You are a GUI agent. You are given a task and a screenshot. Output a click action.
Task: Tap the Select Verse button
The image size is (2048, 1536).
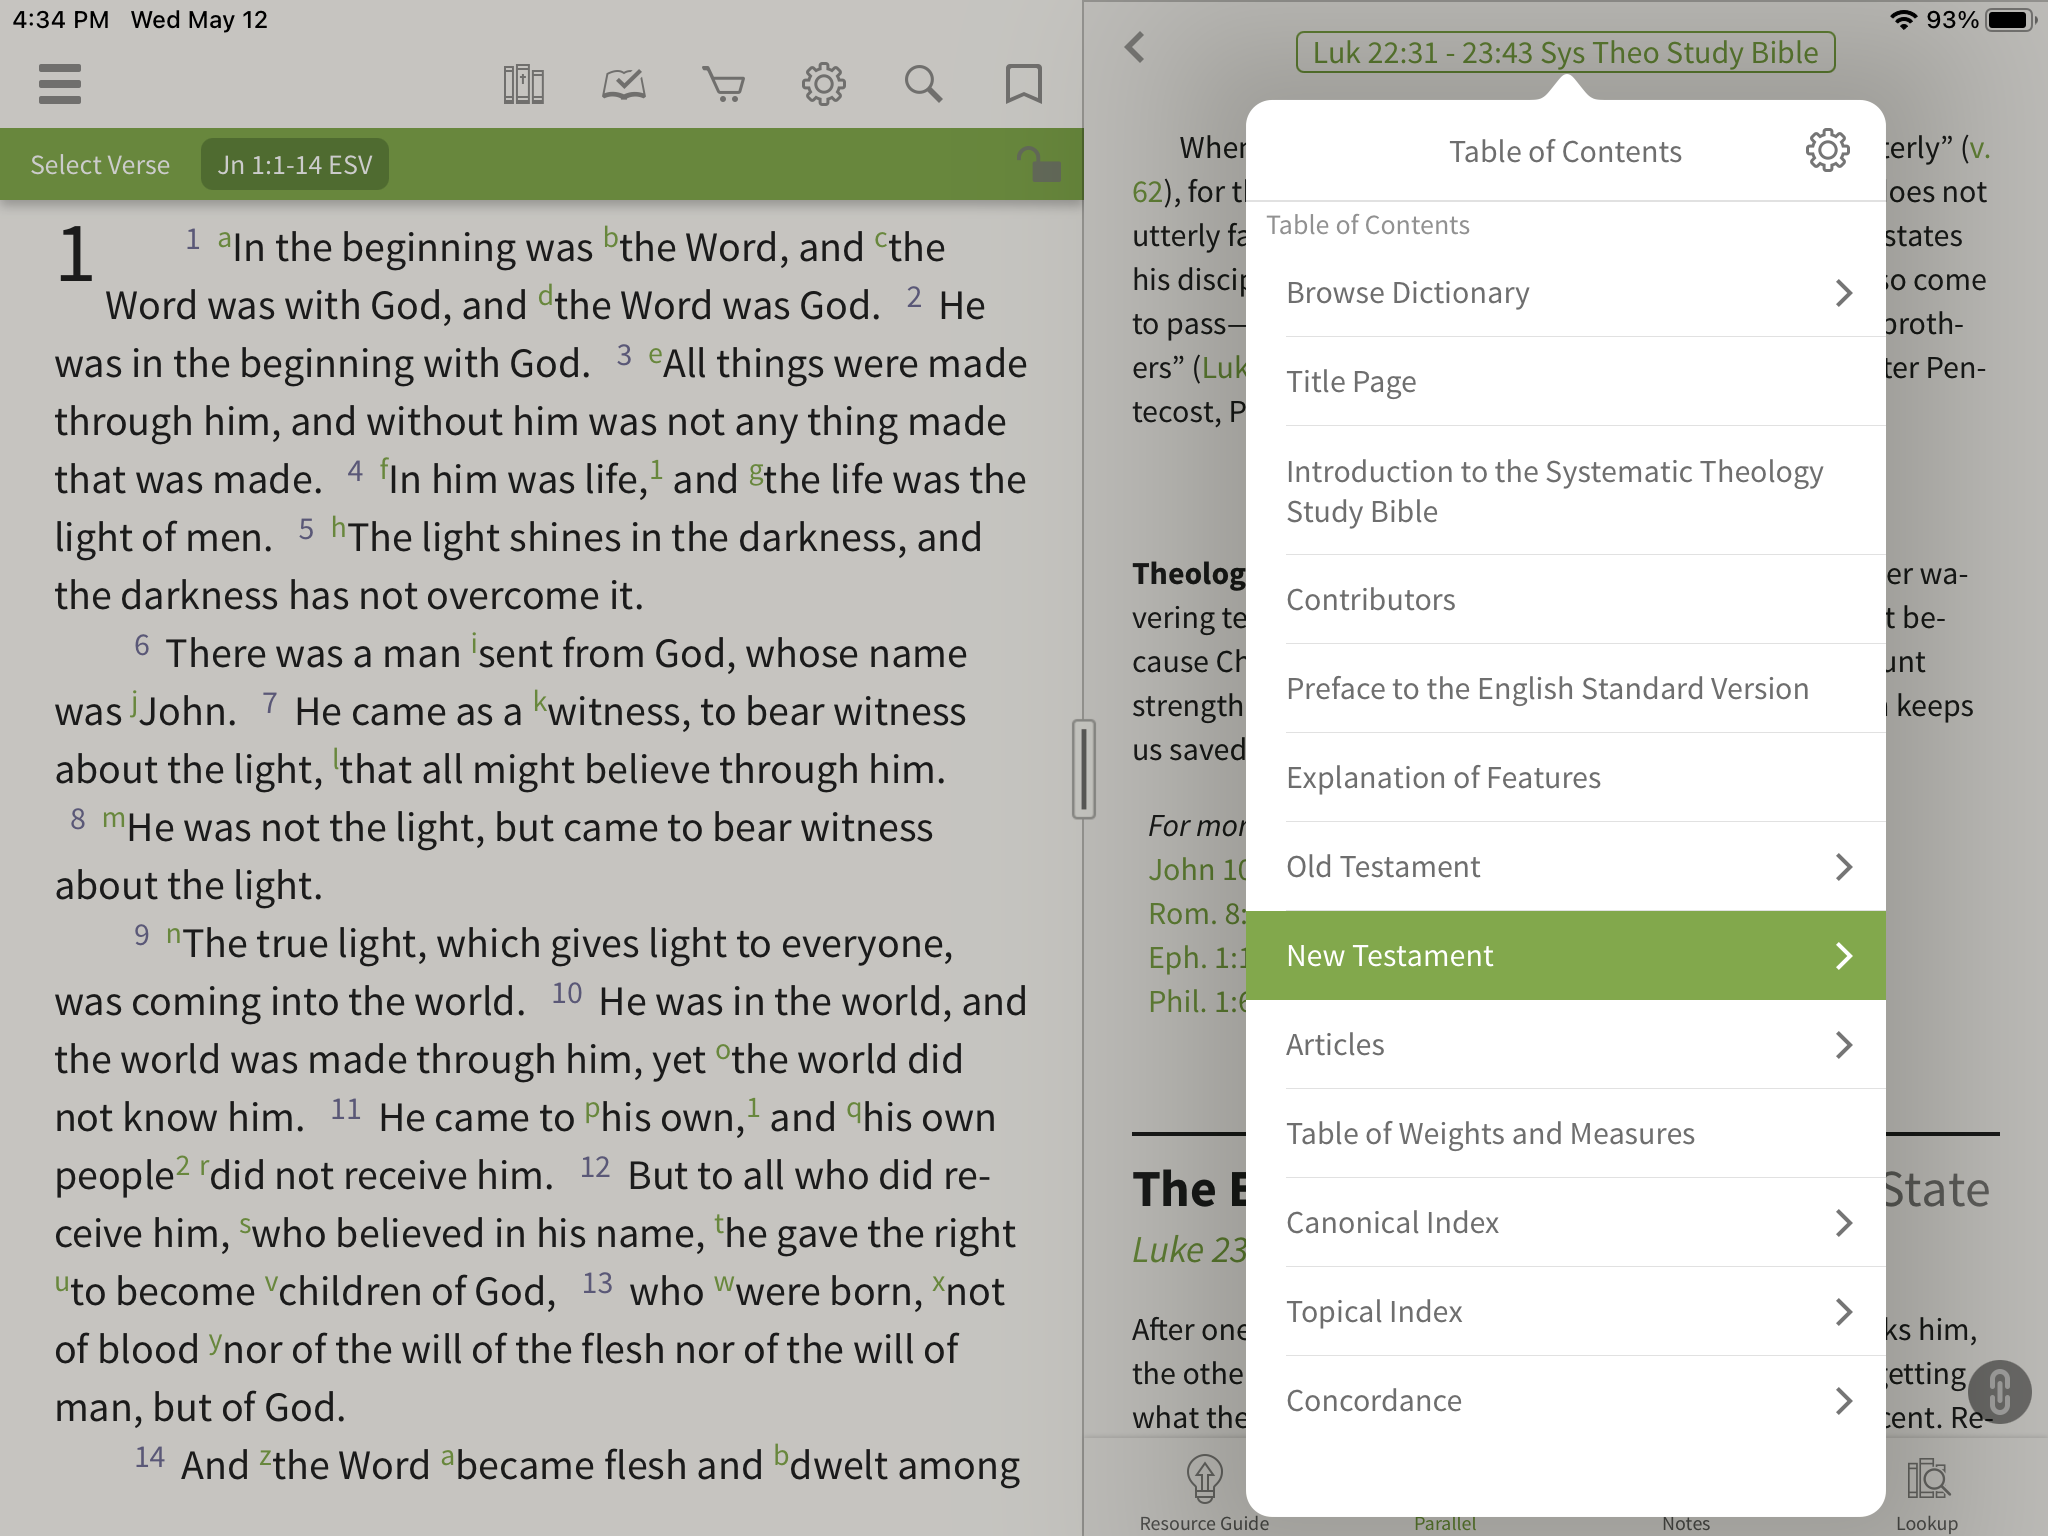pyautogui.click(x=100, y=164)
